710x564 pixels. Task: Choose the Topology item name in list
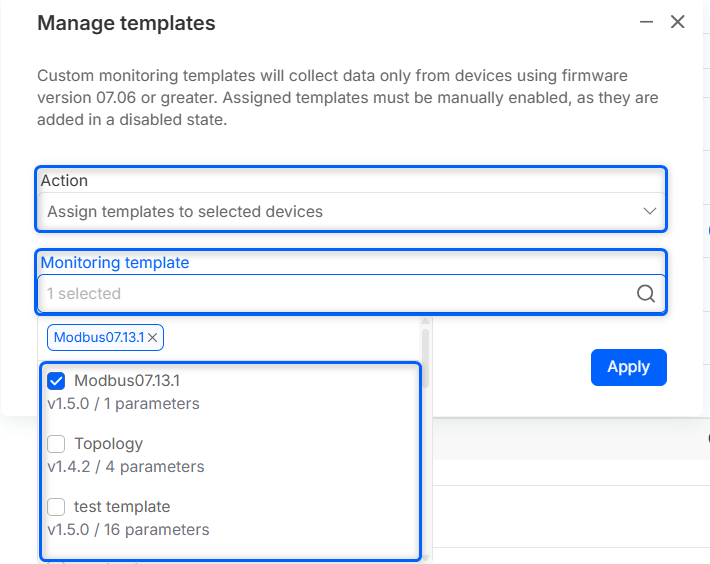coord(108,443)
